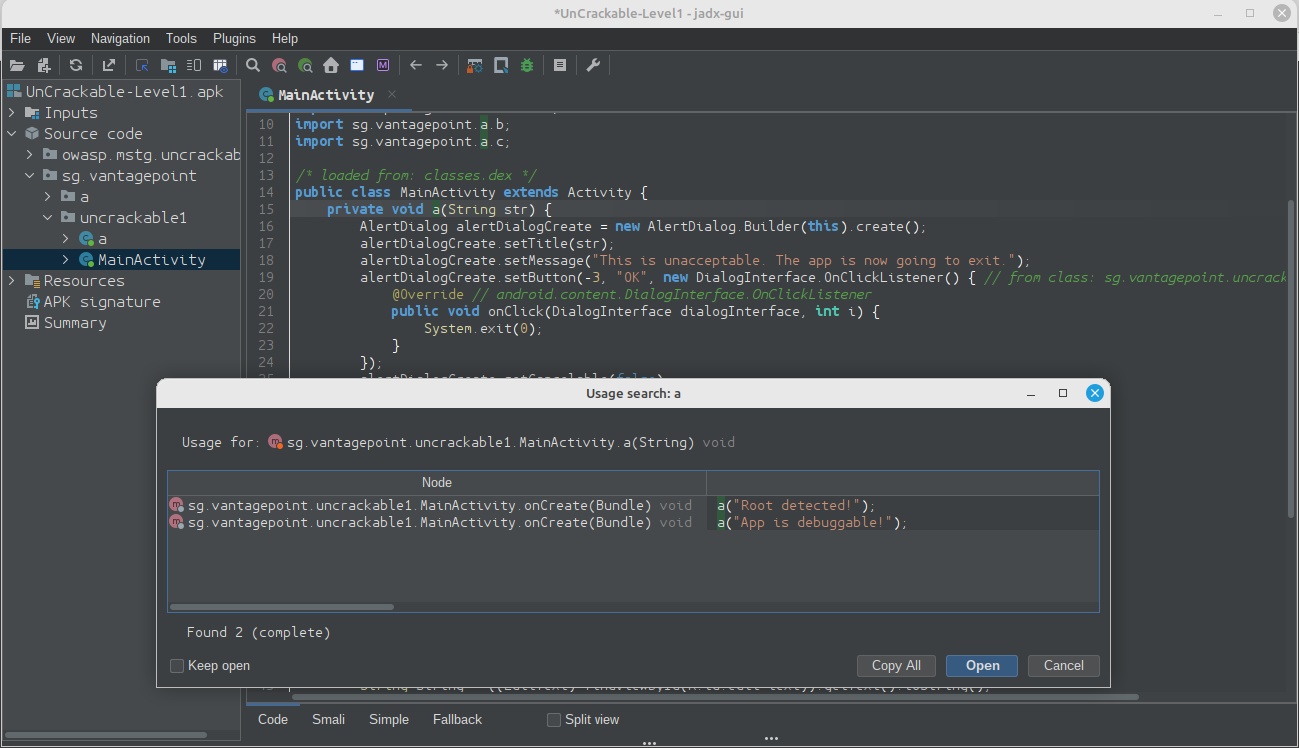
Task: Open preferences with the wrench icon
Action: 593,66
